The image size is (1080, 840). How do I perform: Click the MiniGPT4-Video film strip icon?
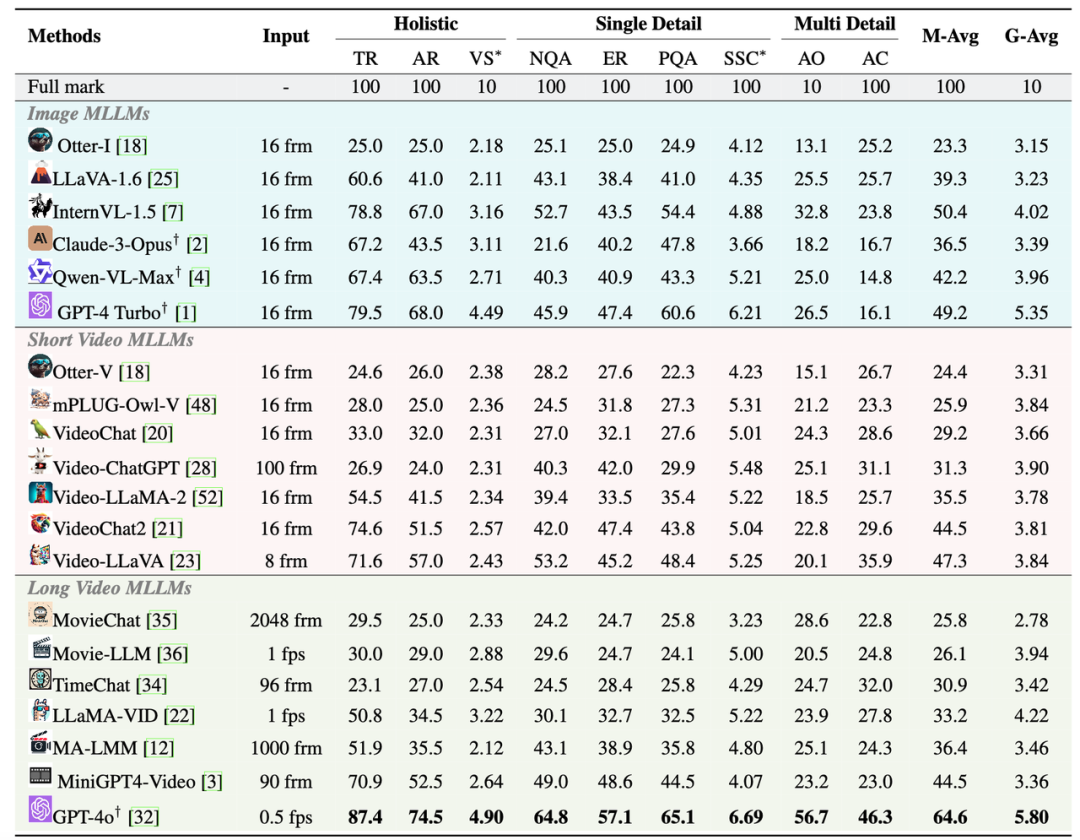point(41,776)
